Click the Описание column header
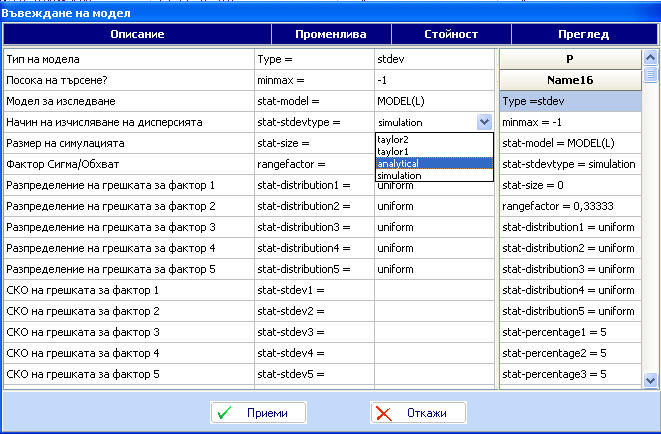This screenshot has height=434, width=661. [x=131, y=34]
